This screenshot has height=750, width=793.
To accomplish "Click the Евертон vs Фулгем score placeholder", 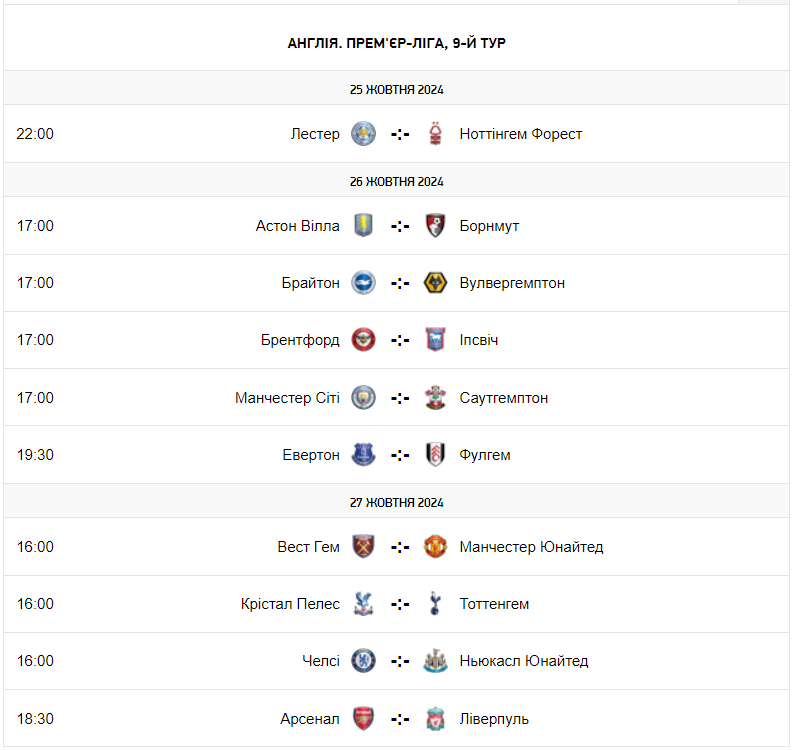I will click(400, 455).
